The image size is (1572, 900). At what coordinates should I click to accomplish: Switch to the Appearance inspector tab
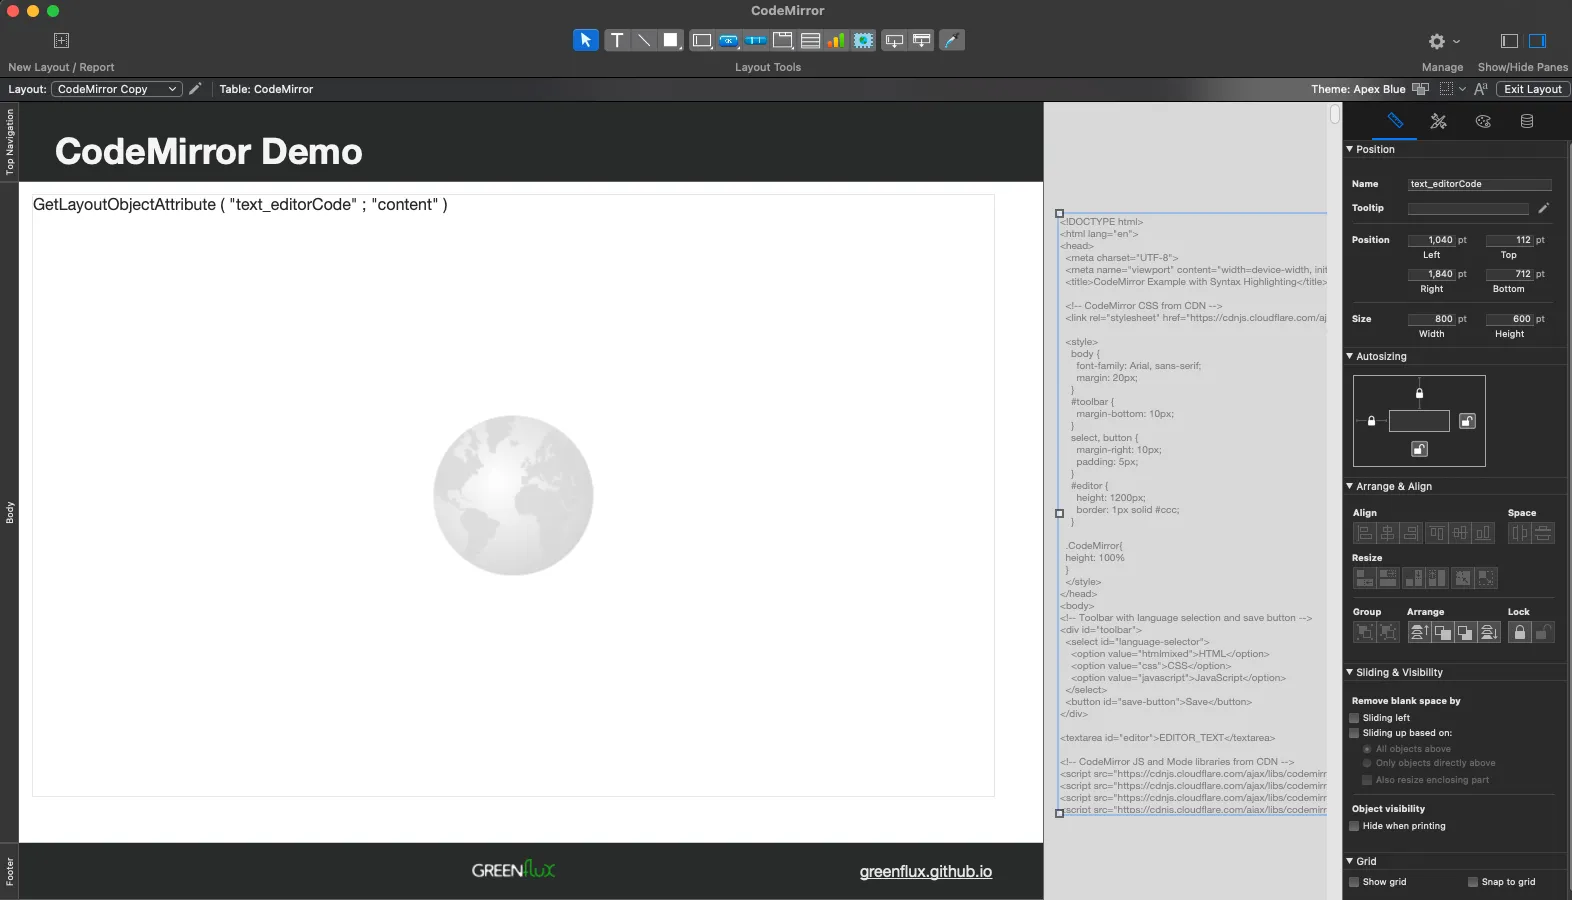pyautogui.click(x=1483, y=121)
